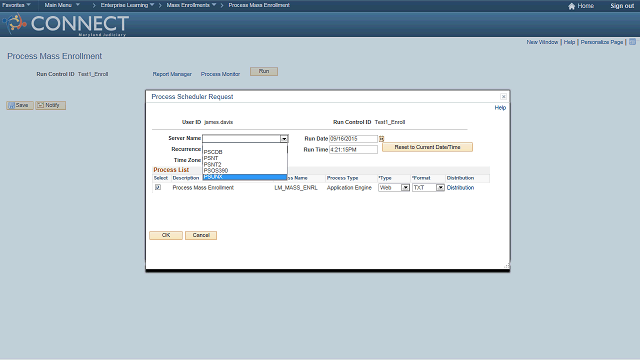Select PSNT2 in the server dropdown list
This screenshot has width=640, height=360.
coord(245,164)
